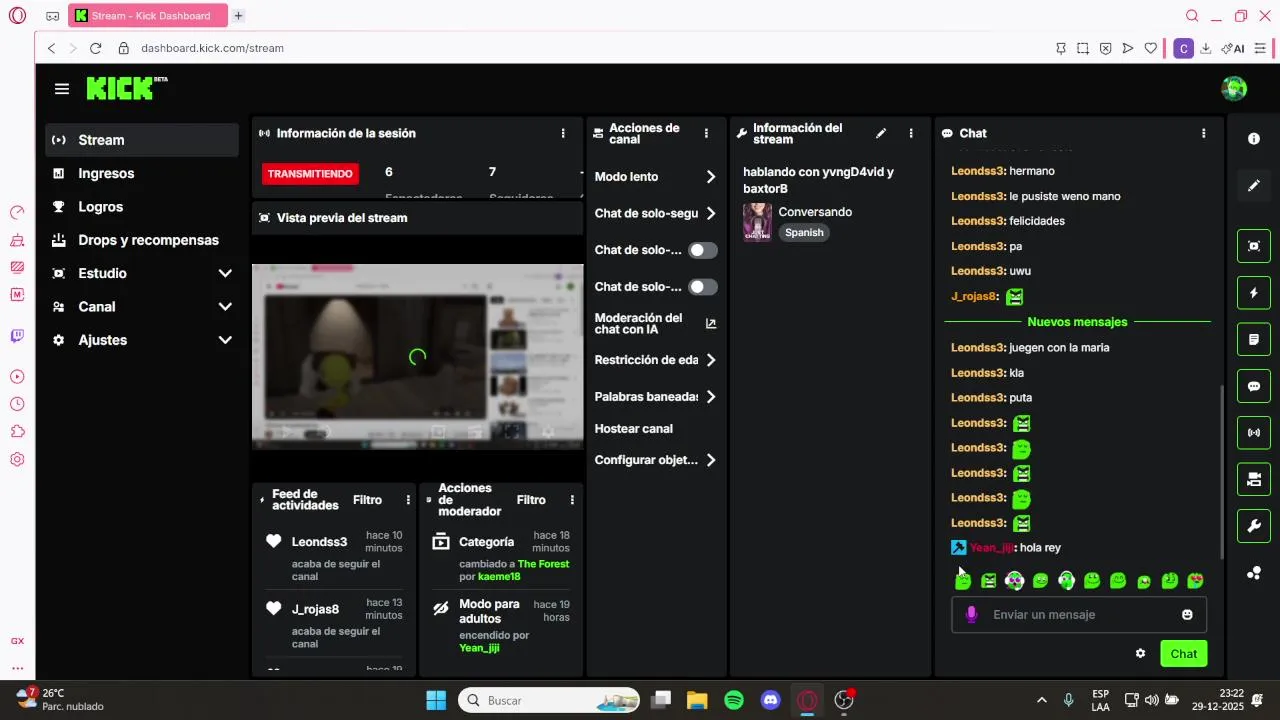Open the hamburger menu next to Kick logo
This screenshot has width=1280, height=720.
pos(62,89)
